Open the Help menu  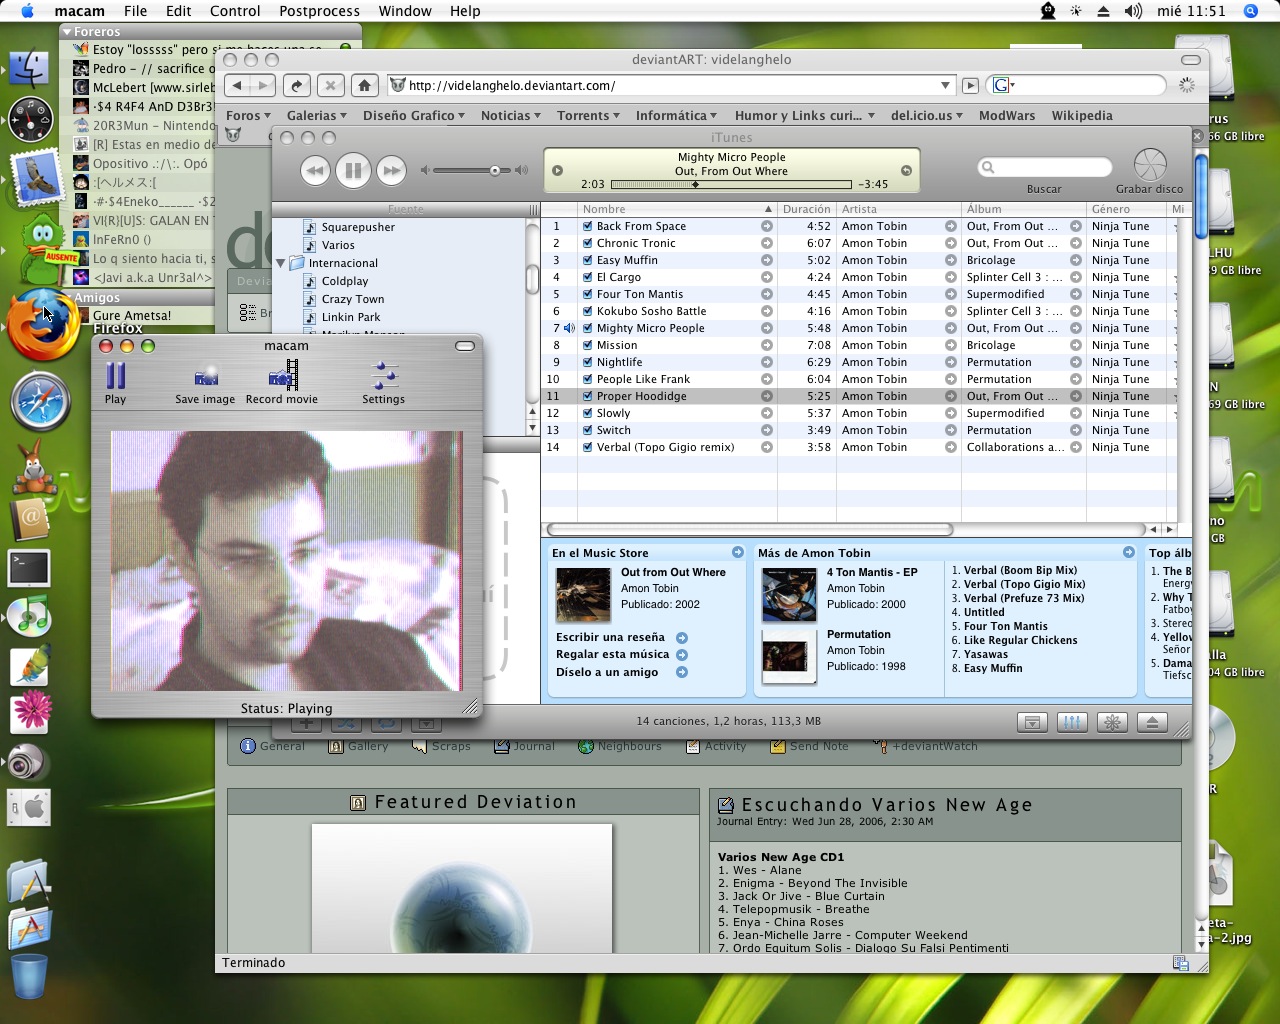pos(465,11)
